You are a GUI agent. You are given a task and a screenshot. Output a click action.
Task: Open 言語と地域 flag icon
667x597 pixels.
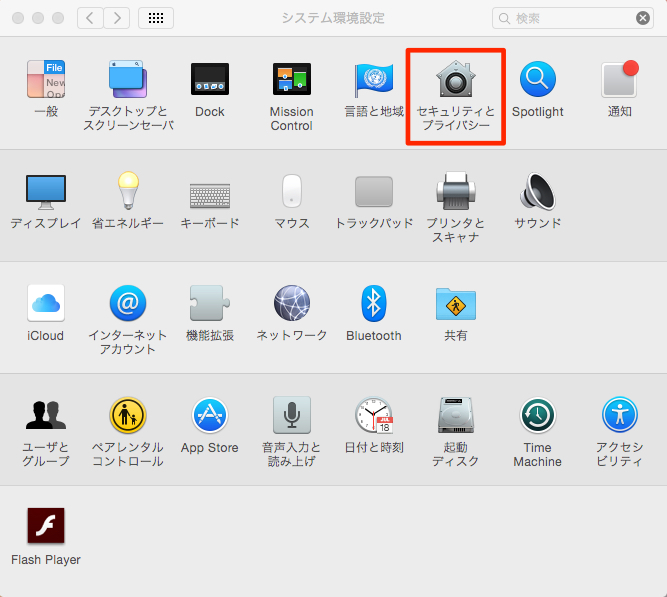click(x=373, y=80)
